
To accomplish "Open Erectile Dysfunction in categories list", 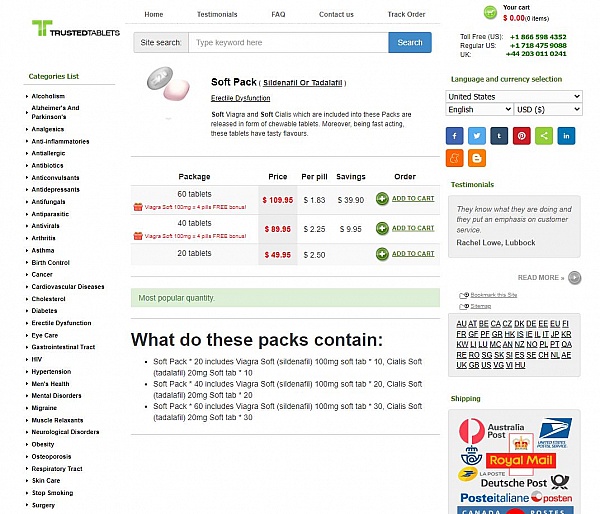I will [x=61, y=323].
